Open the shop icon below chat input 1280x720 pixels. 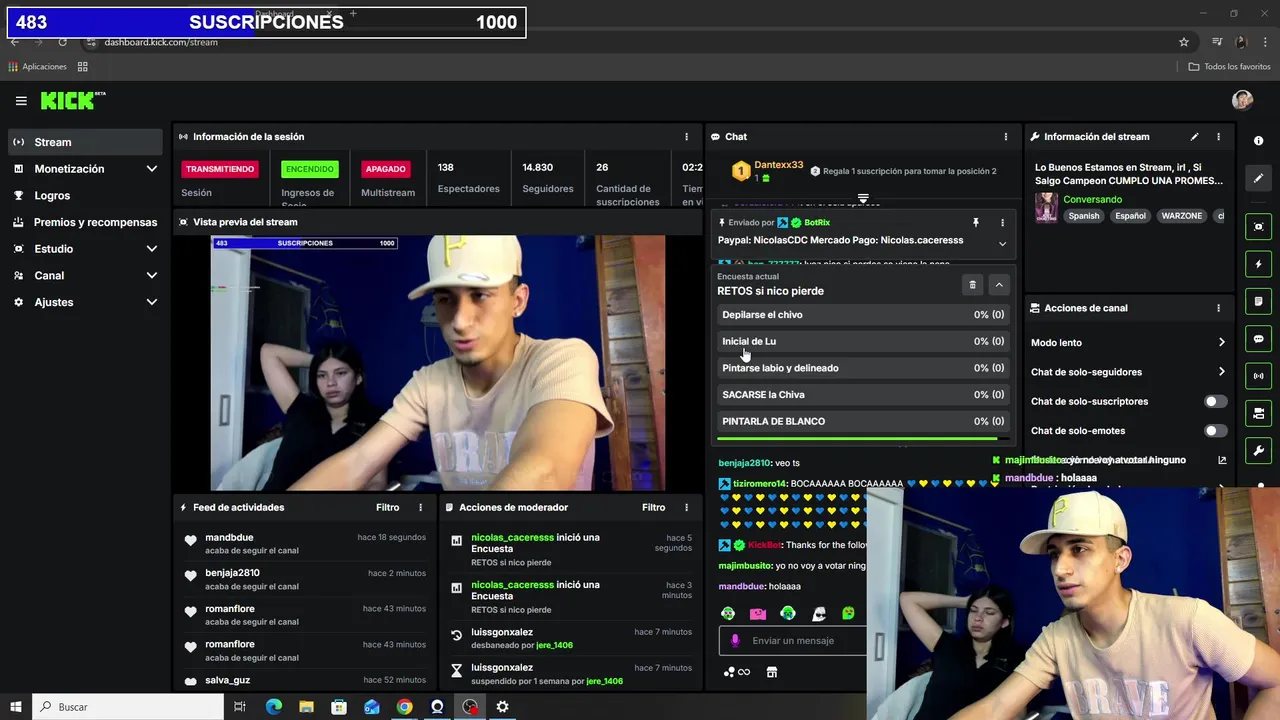772,672
